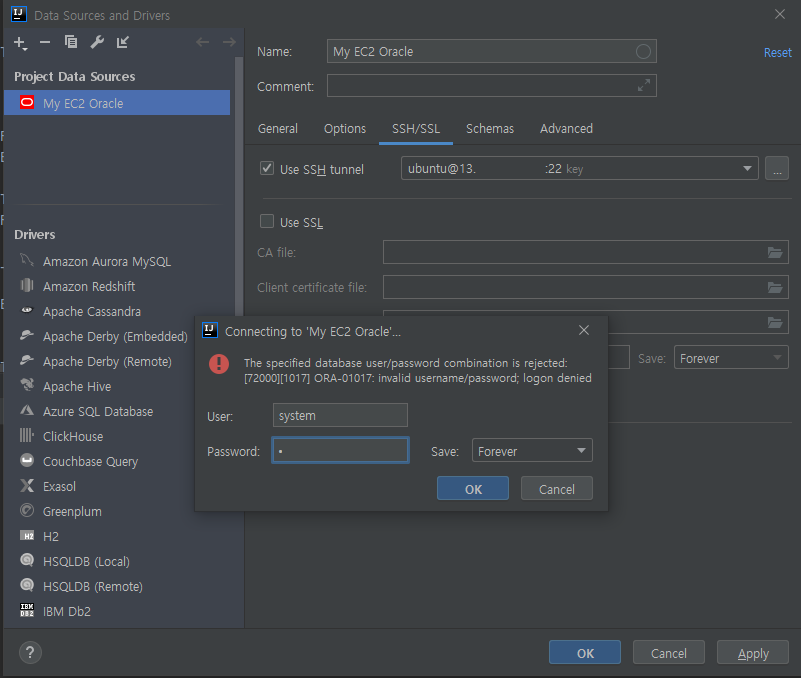Image resolution: width=801 pixels, height=678 pixels.
Task: Cancel the connecting dialog
Action: pyautogui.click(x=556, y=488)
